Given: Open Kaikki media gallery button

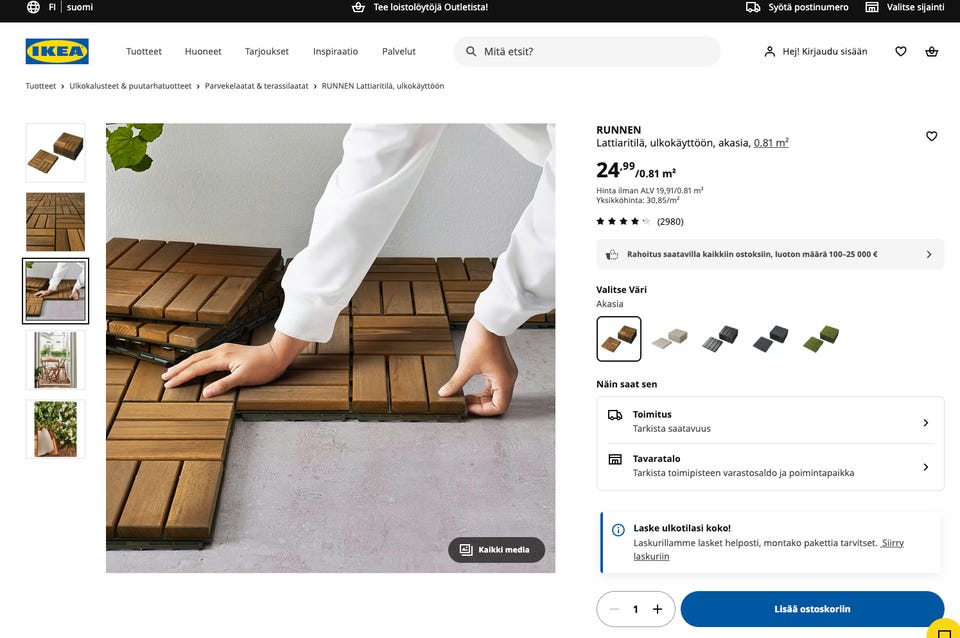Looking at the screenshot, I should point(497,550).
